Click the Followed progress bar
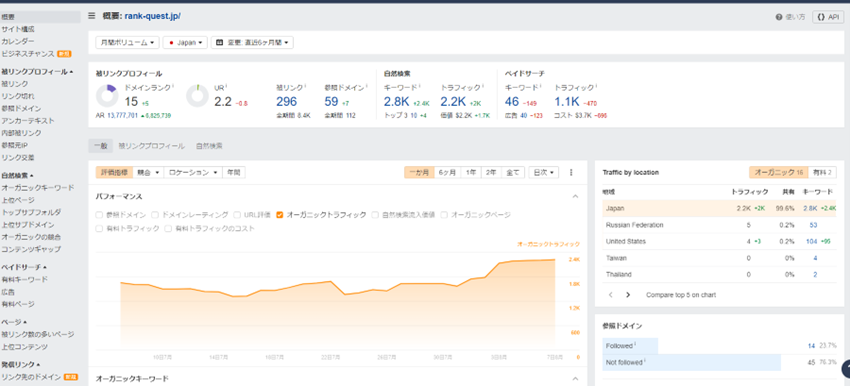Screen dimensions: 850x386 [630, 345]
